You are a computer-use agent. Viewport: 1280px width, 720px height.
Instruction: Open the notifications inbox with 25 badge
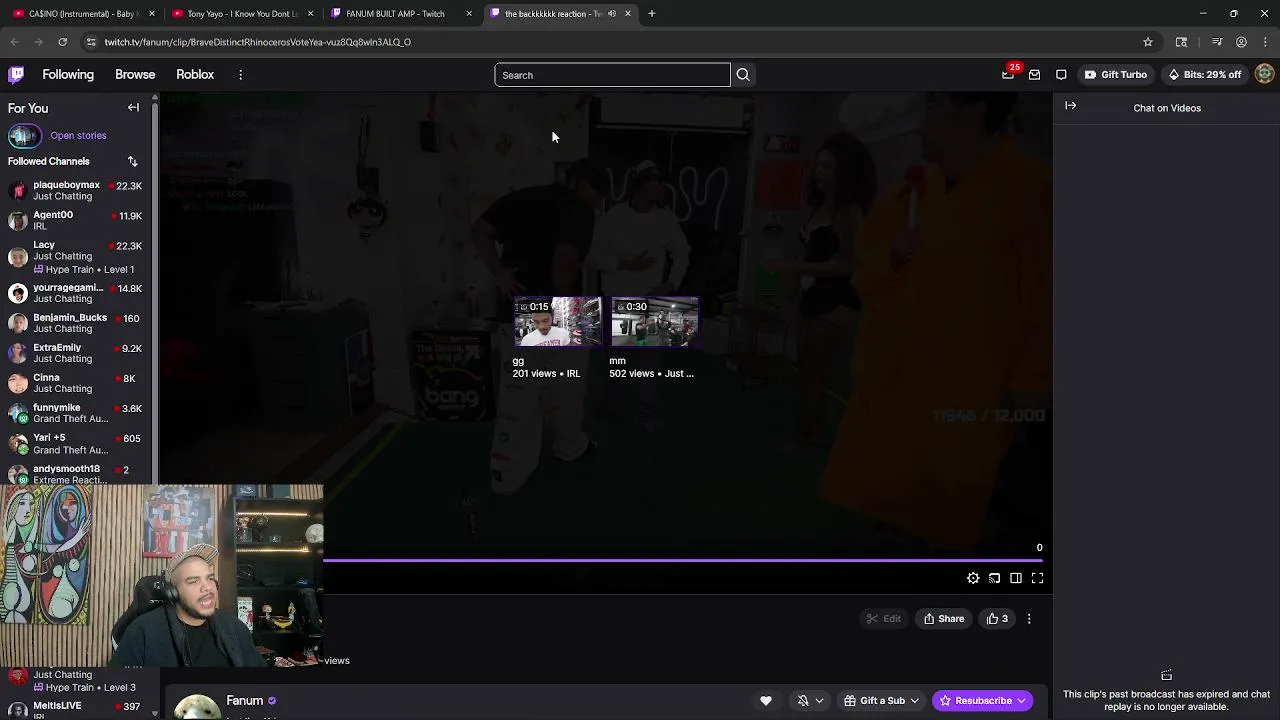1008,74
